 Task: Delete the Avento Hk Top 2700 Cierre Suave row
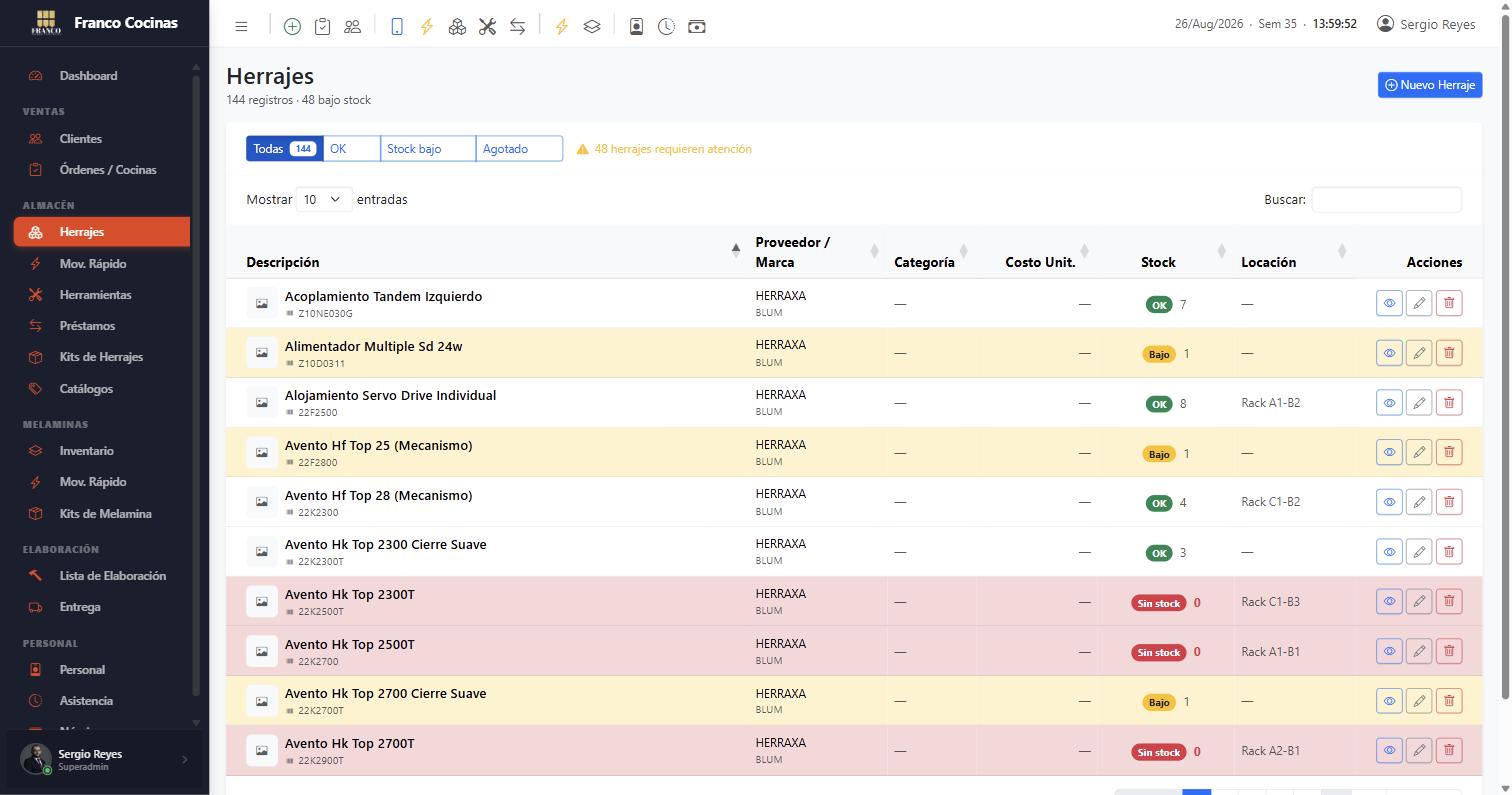coord(1449,701)
